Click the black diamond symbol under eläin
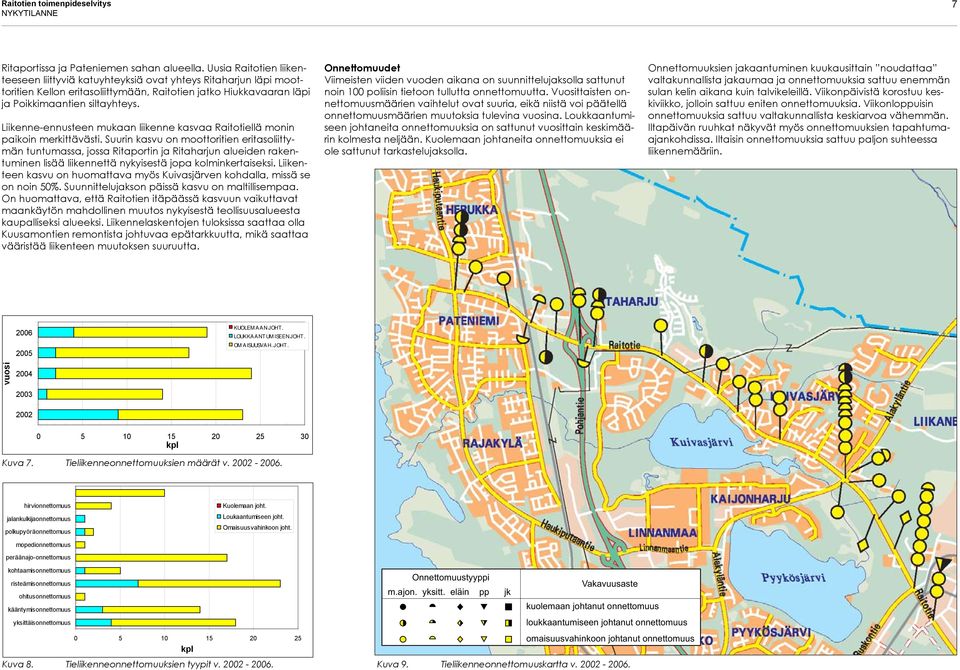The height and width of the screenshot is (670, 960). click(x=460, y=607)
